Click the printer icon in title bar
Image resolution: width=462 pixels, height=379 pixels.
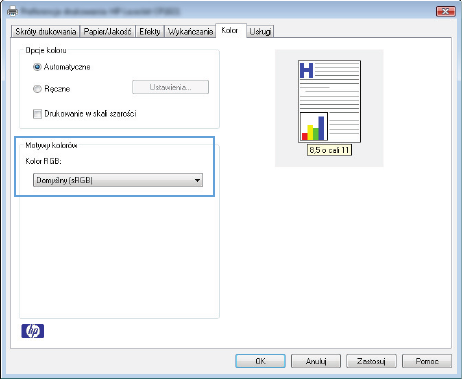(x=13, y=12)
